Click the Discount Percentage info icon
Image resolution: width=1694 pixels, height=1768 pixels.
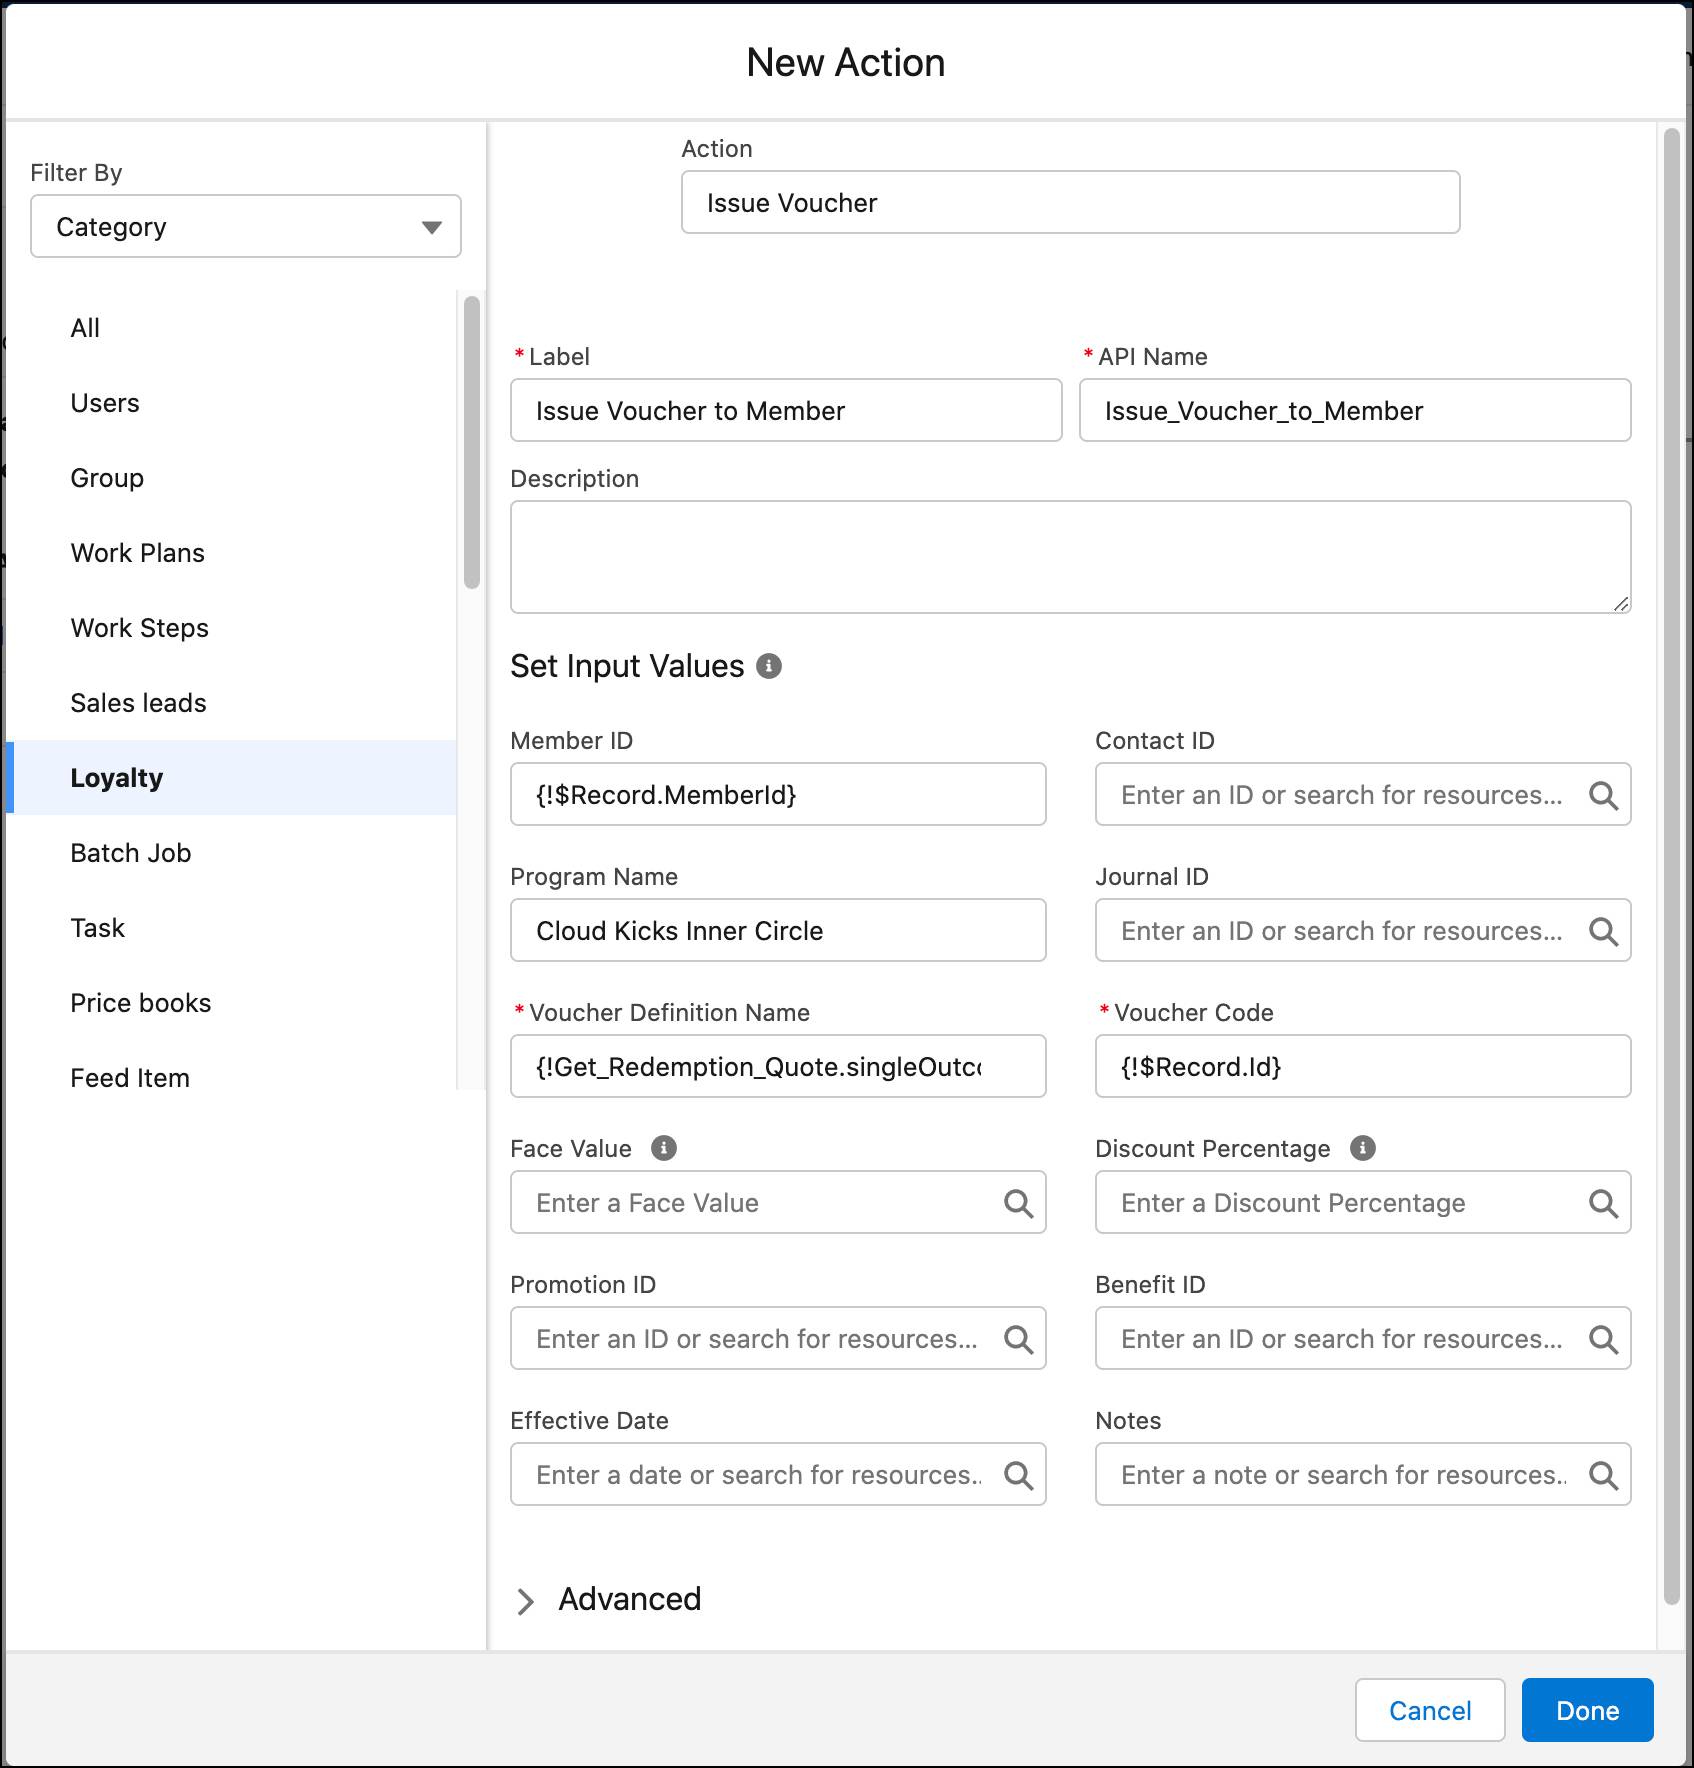pos(1363,1148)
